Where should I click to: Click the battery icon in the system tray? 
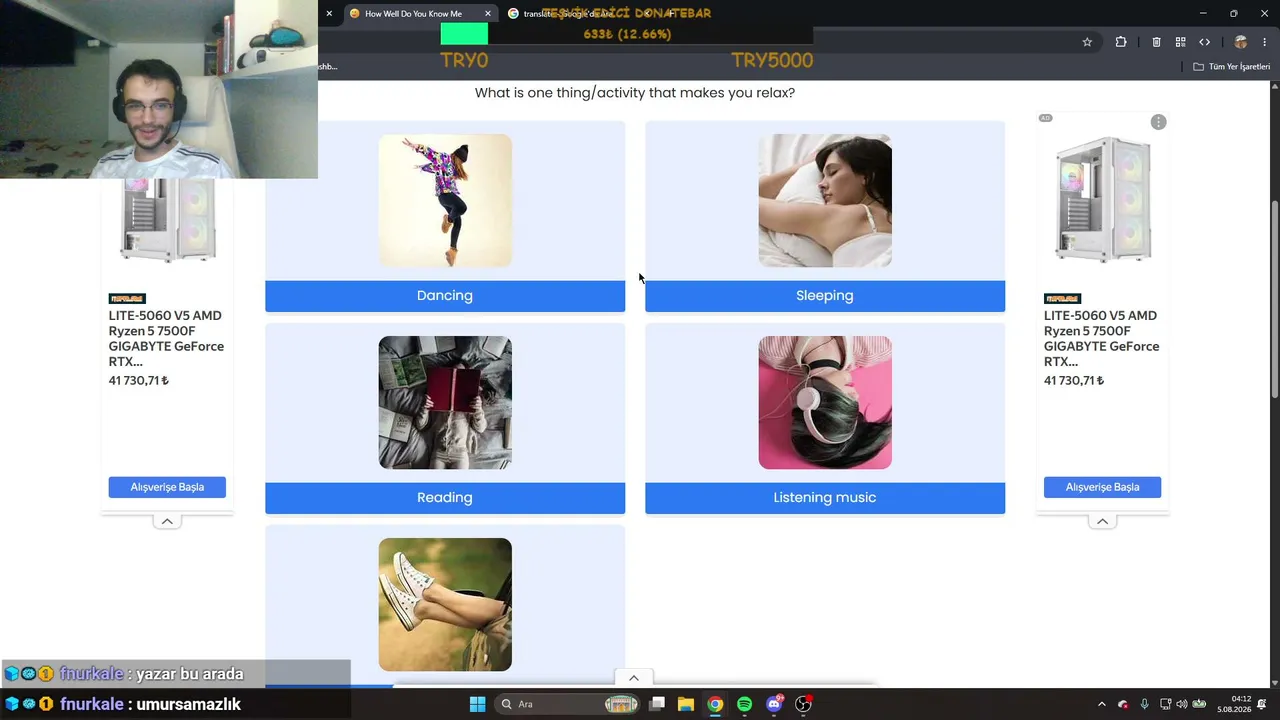click(1199, 704)
